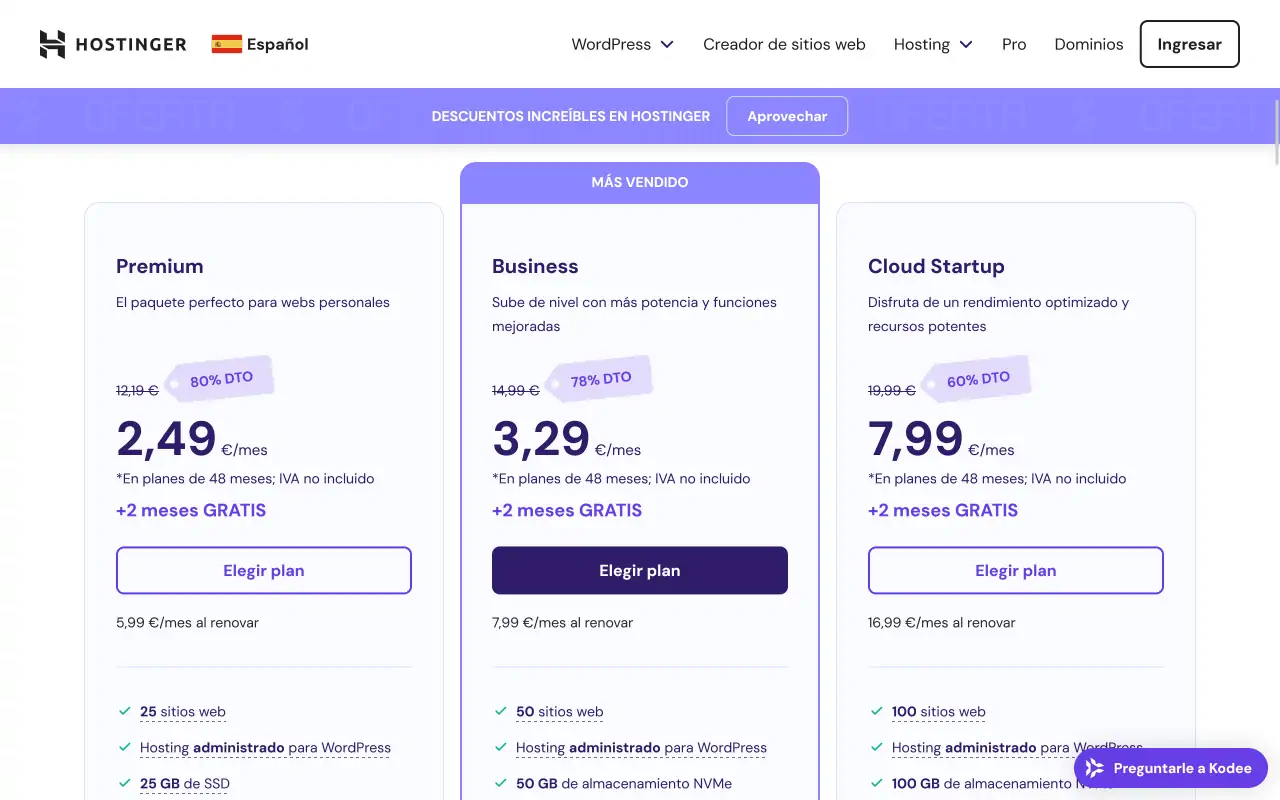
Task: Open the WordPress menu label
Action: [611, 44]
